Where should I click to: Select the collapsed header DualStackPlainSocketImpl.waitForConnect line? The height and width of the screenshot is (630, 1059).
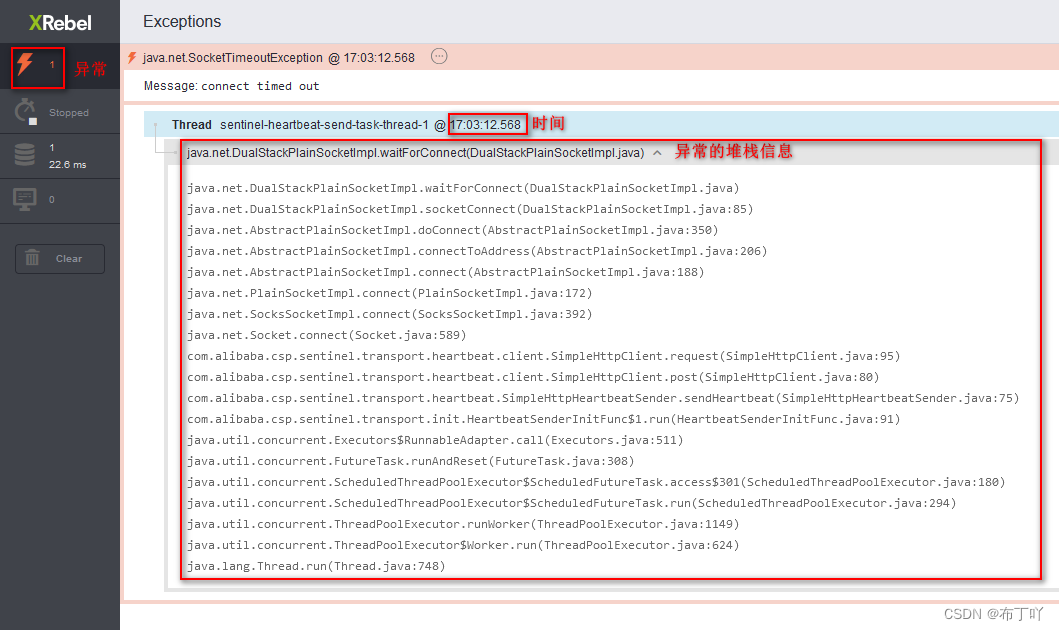415,153
